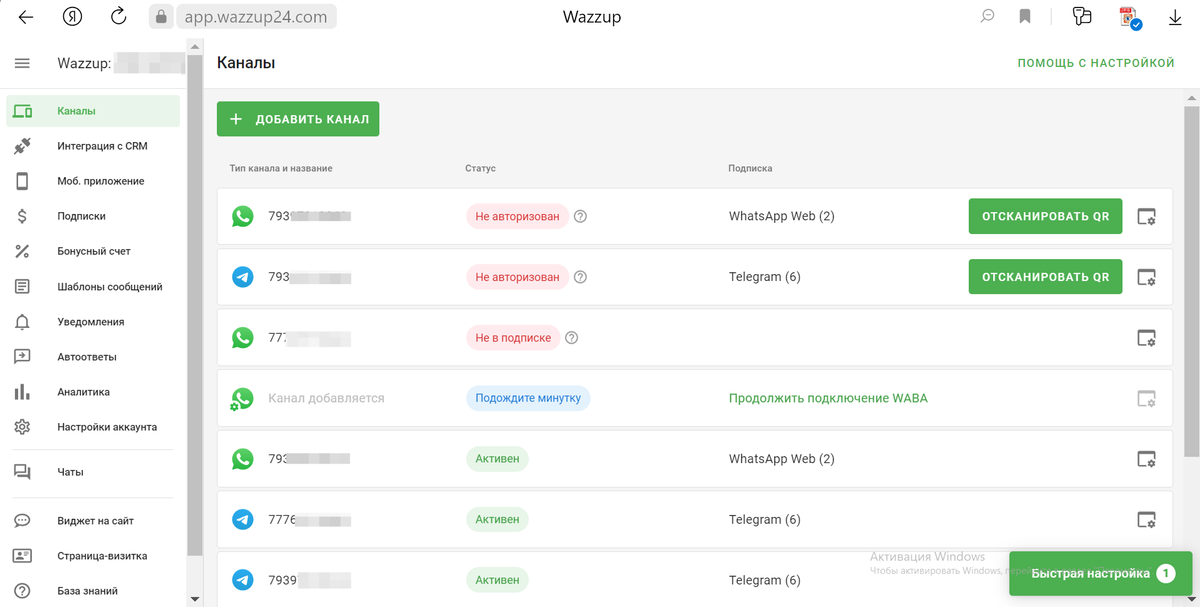Open browser downloads arrow

(x=1175, y=17)
